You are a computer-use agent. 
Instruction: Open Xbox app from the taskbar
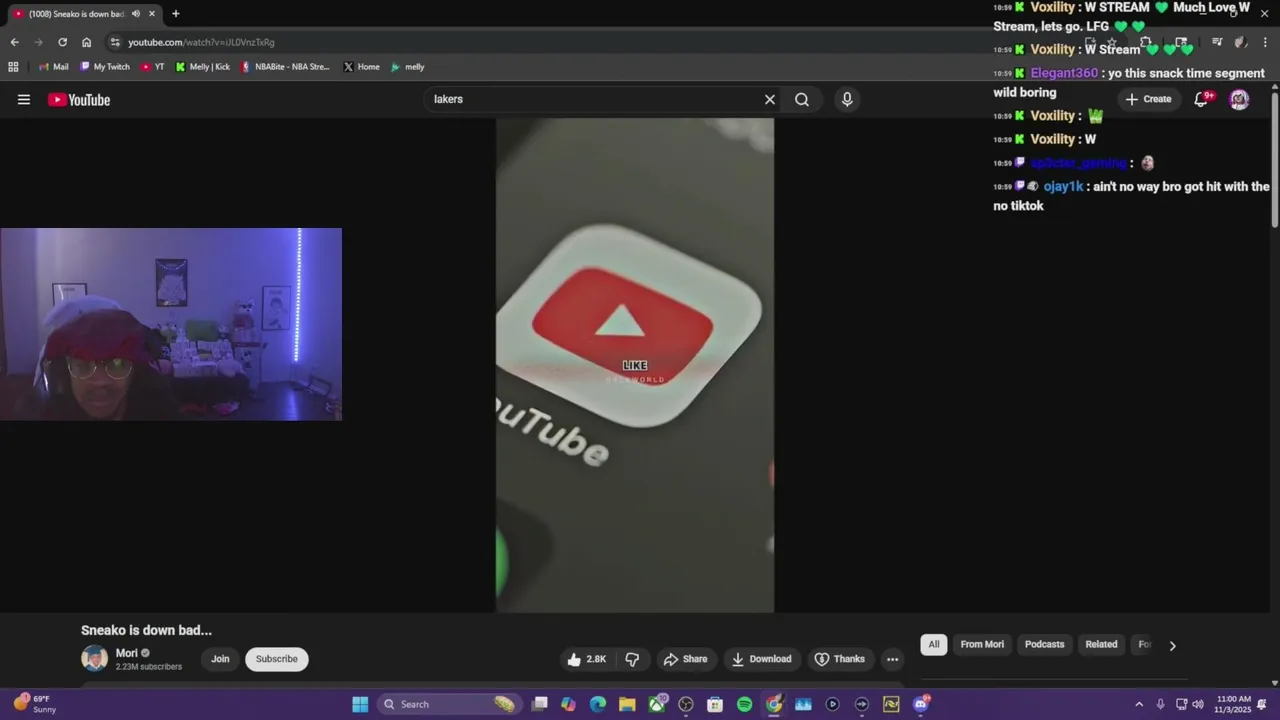[x=656, y=704]
